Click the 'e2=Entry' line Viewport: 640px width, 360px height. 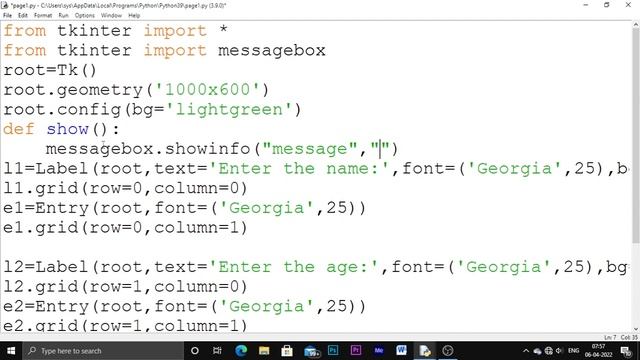pyautogui.click(x=184, y=306)
